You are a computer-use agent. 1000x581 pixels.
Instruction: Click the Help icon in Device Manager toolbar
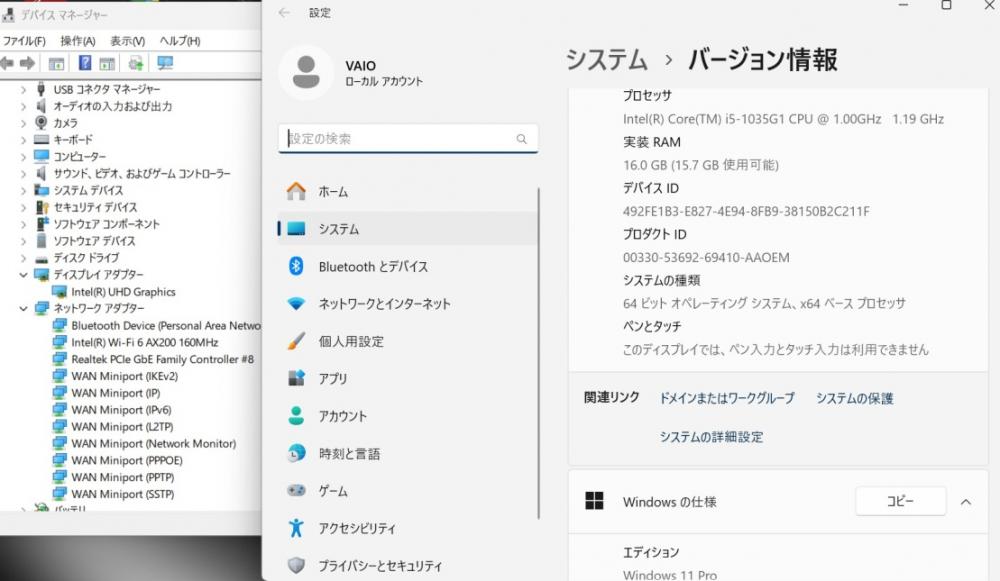tap(85, 63)
